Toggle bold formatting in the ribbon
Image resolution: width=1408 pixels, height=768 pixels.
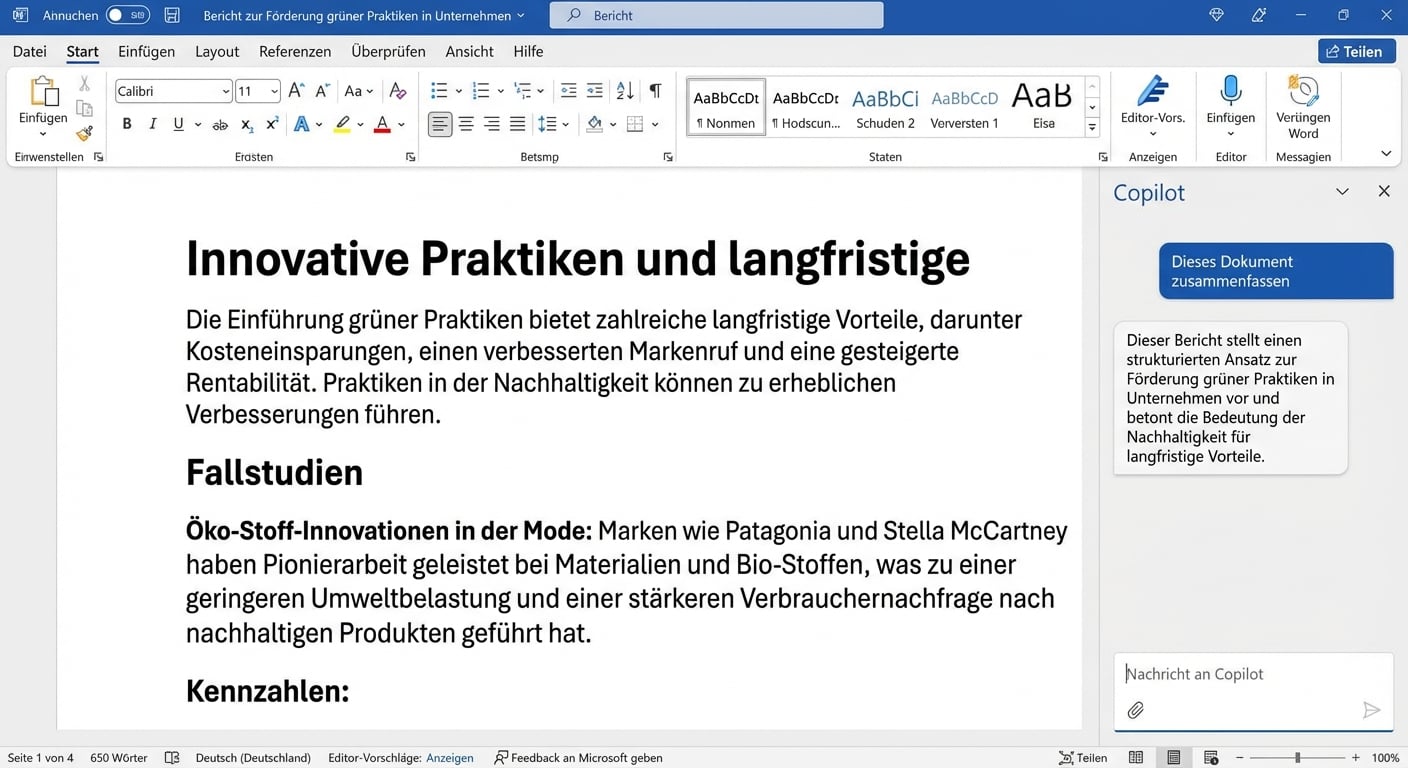tap(126, 123)
